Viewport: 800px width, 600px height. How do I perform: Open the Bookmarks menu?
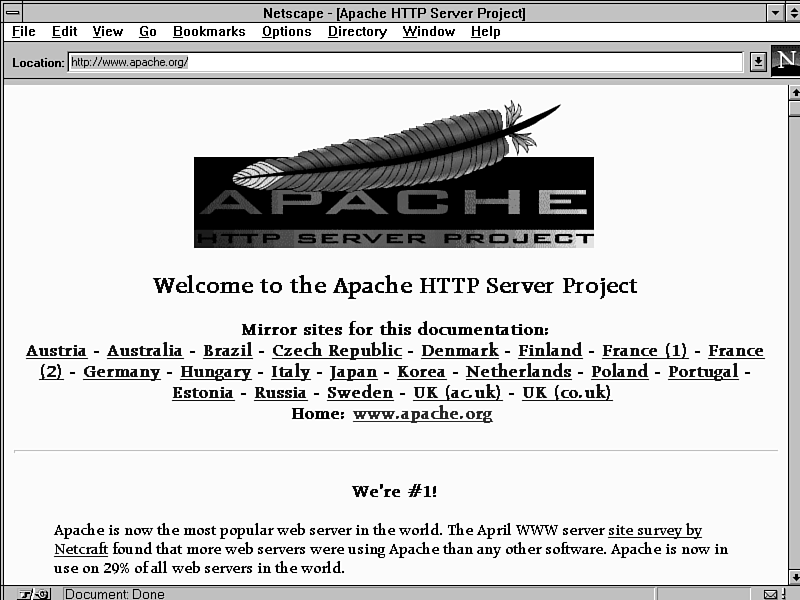pyautogui.click(x=209, y=32)
